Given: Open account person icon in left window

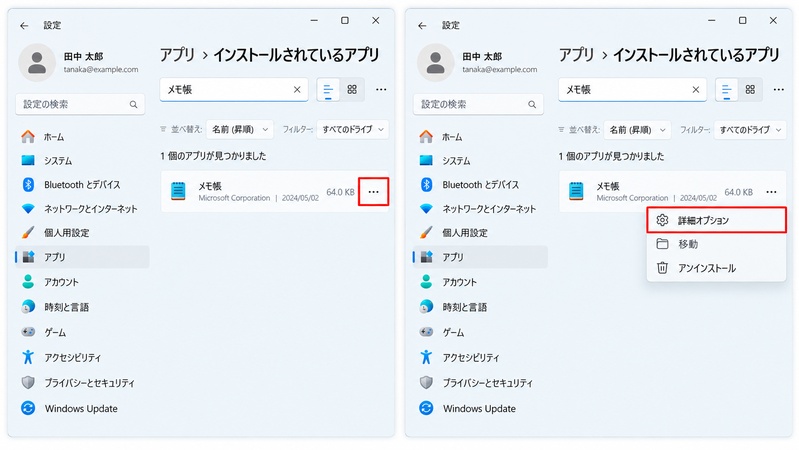Looking at the screenshot, I should pyautogui.click(x=28, y=282).
